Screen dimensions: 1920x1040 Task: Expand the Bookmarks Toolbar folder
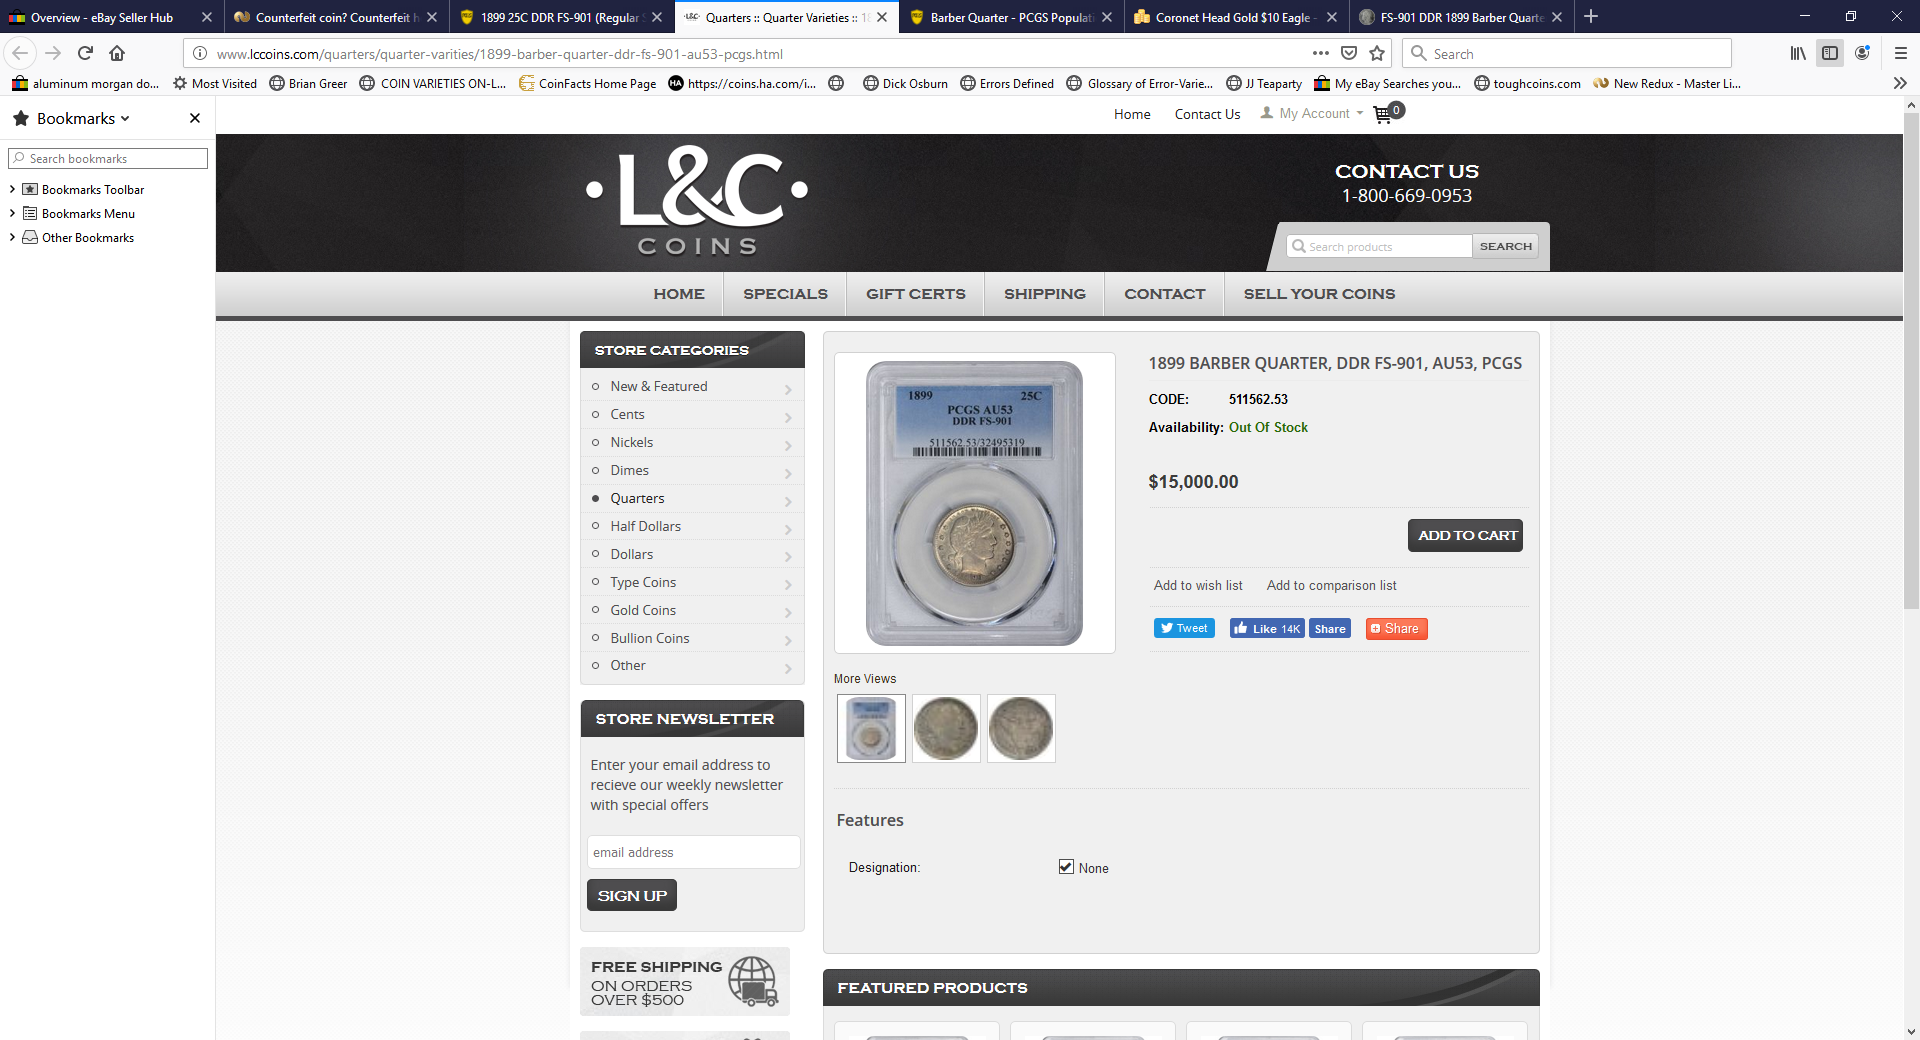point(12,189)
